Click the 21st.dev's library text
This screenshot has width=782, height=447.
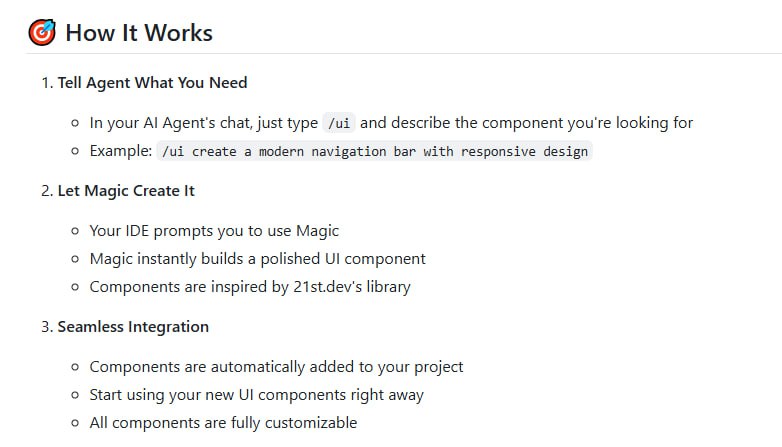tap(347, 287)
